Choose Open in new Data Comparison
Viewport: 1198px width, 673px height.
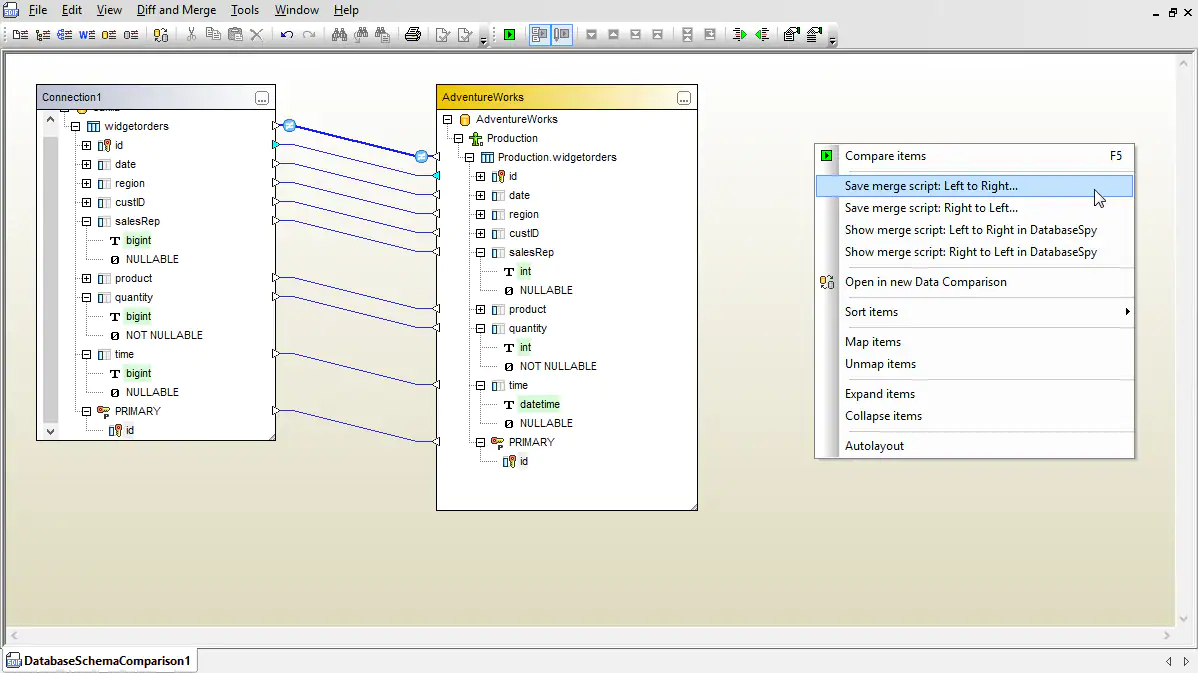pyautogui.click(x=925, y=282)
